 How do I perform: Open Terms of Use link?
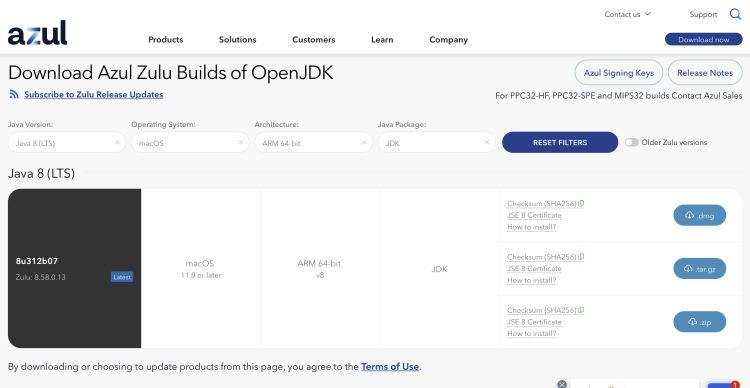[390, 367]
